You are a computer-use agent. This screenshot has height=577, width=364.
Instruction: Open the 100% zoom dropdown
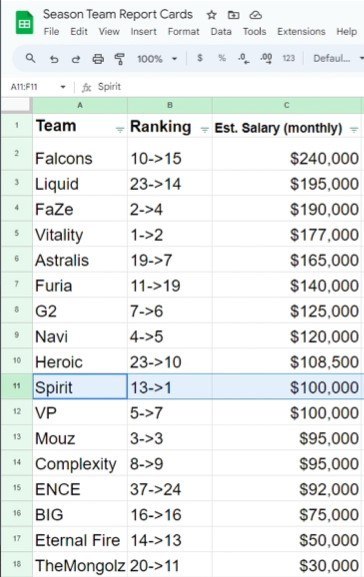coord(157,59)
